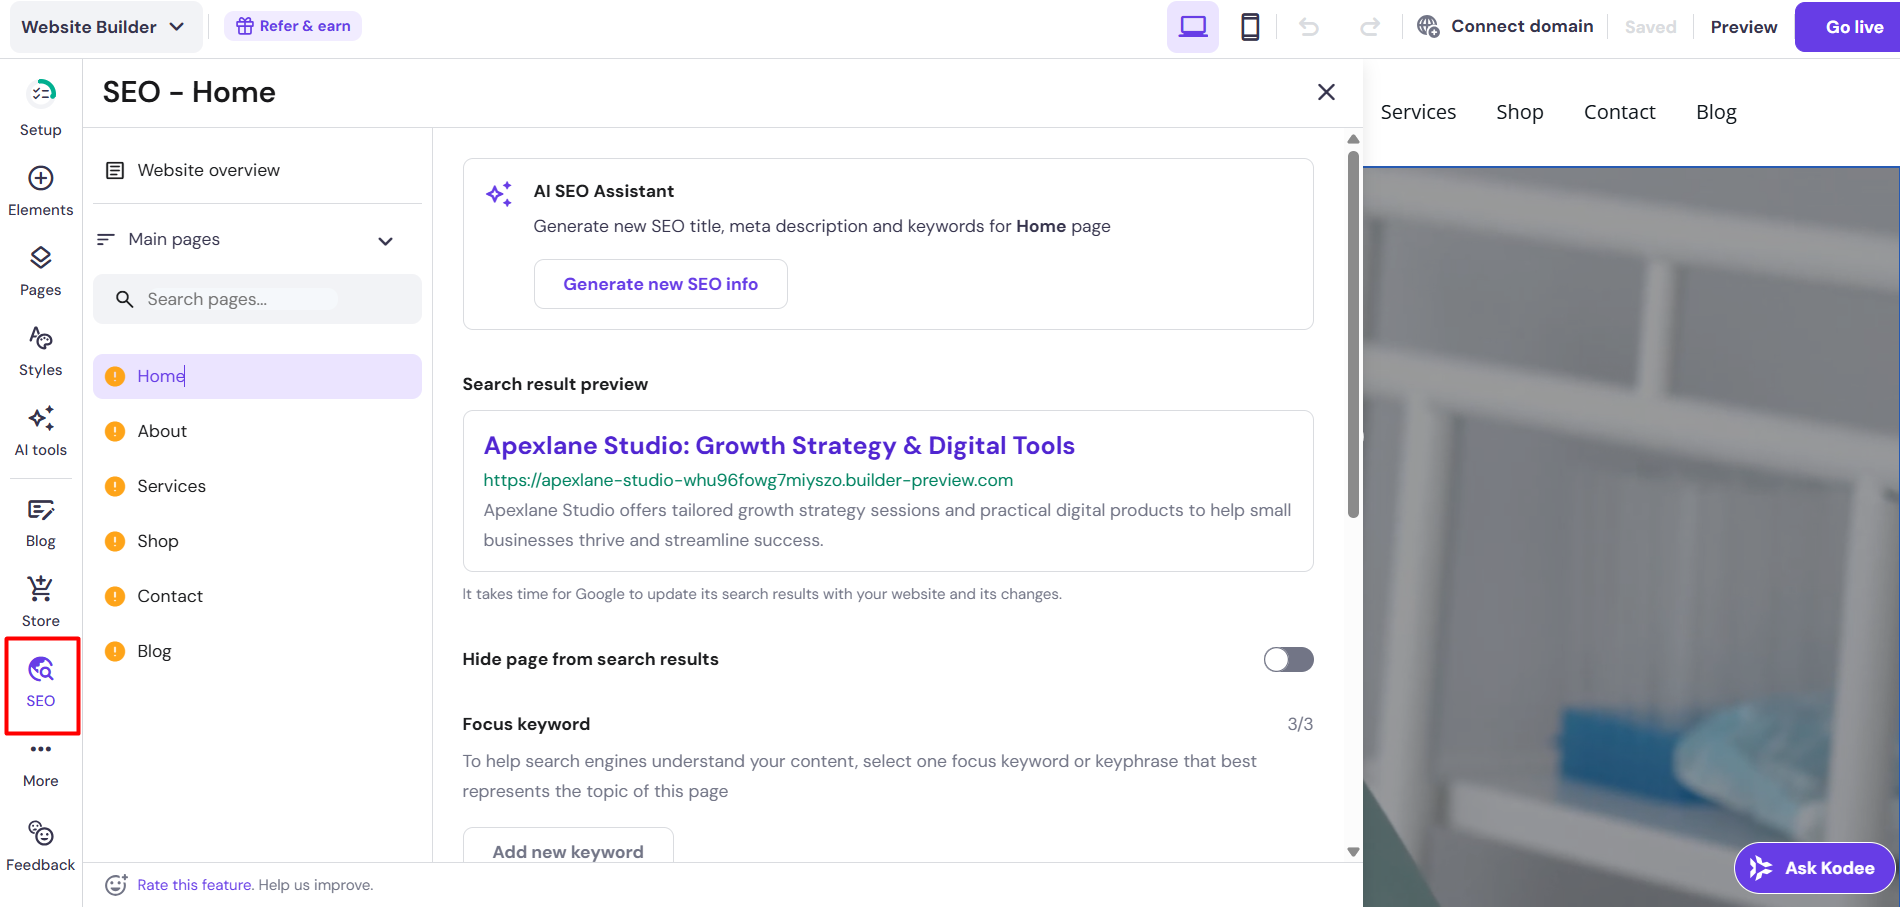Click Add new keyword button
The height and width of the screenshot is (907, 1900).
point(567,847)
